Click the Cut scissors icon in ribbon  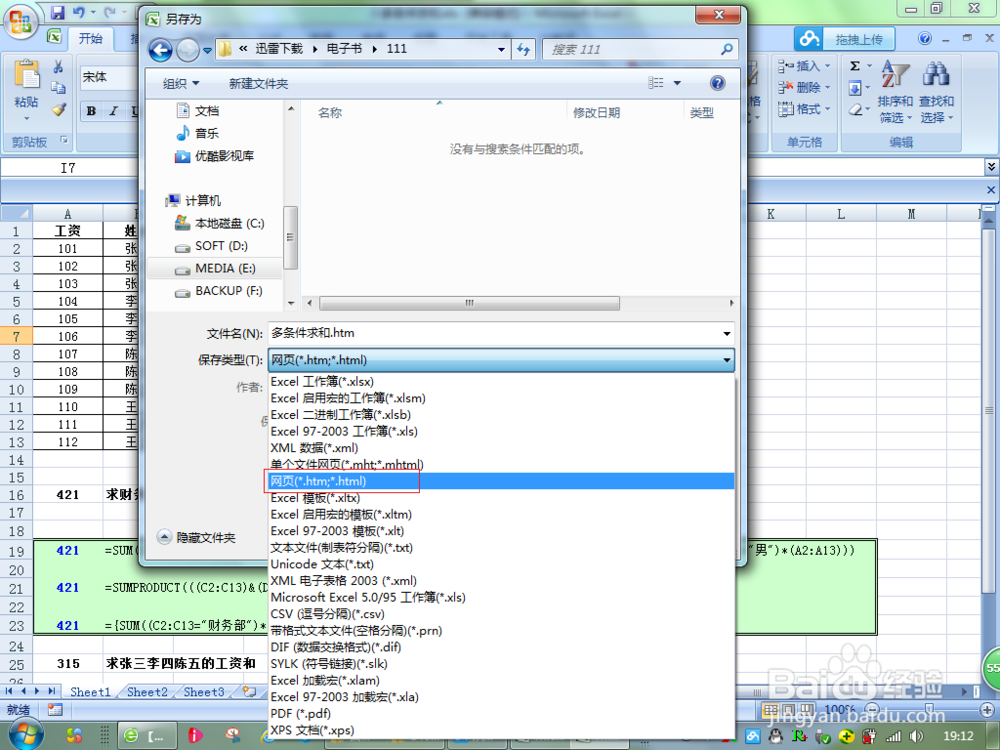pos(58,67)
